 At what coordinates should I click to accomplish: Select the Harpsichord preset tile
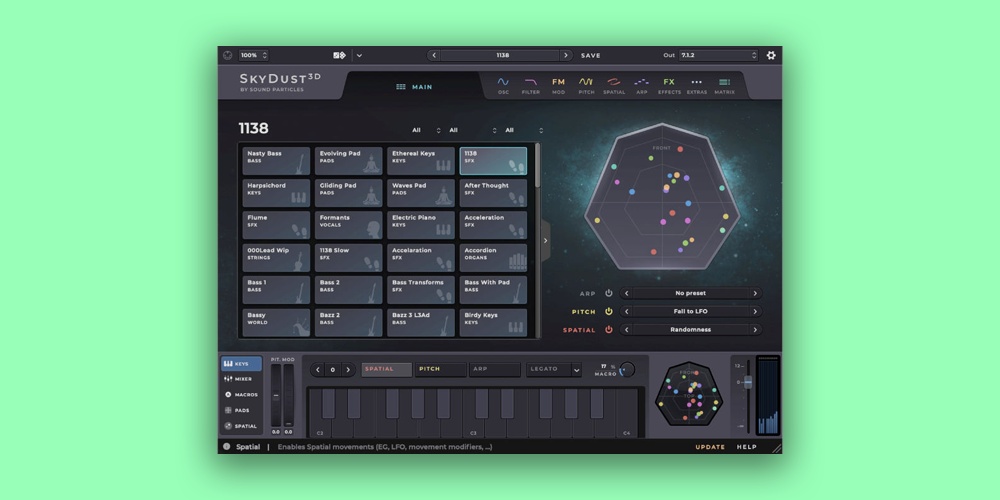point(277,192)
